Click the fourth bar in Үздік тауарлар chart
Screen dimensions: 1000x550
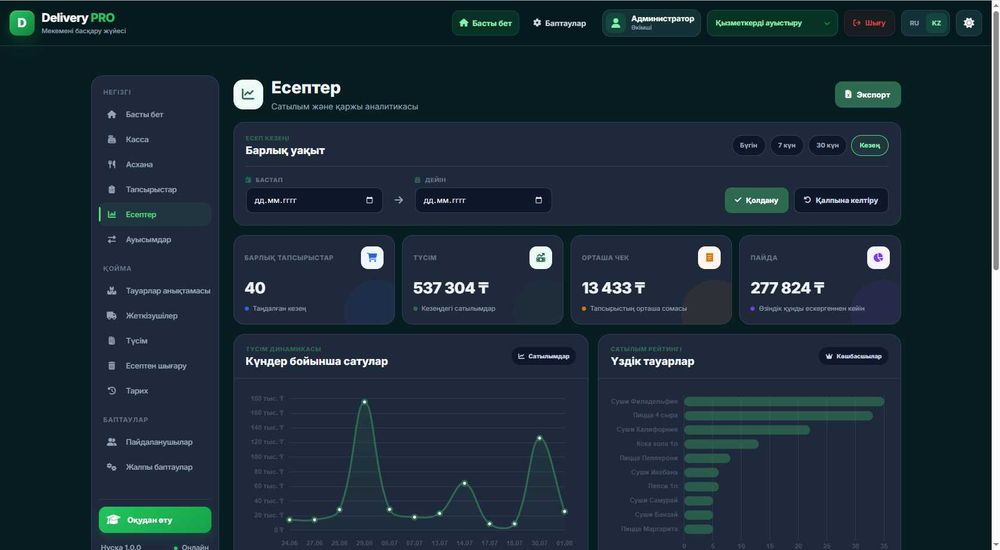721,444
